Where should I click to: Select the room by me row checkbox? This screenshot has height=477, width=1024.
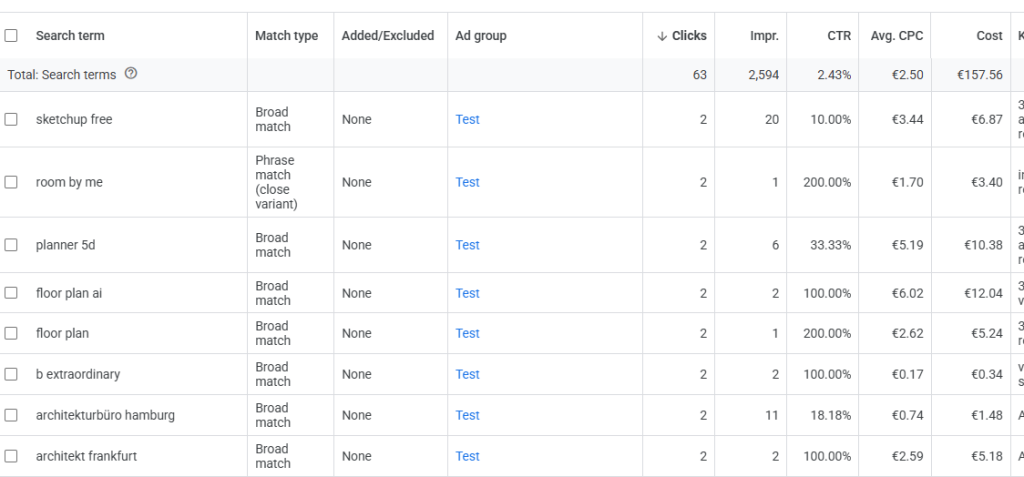click(x=11, y=182)
